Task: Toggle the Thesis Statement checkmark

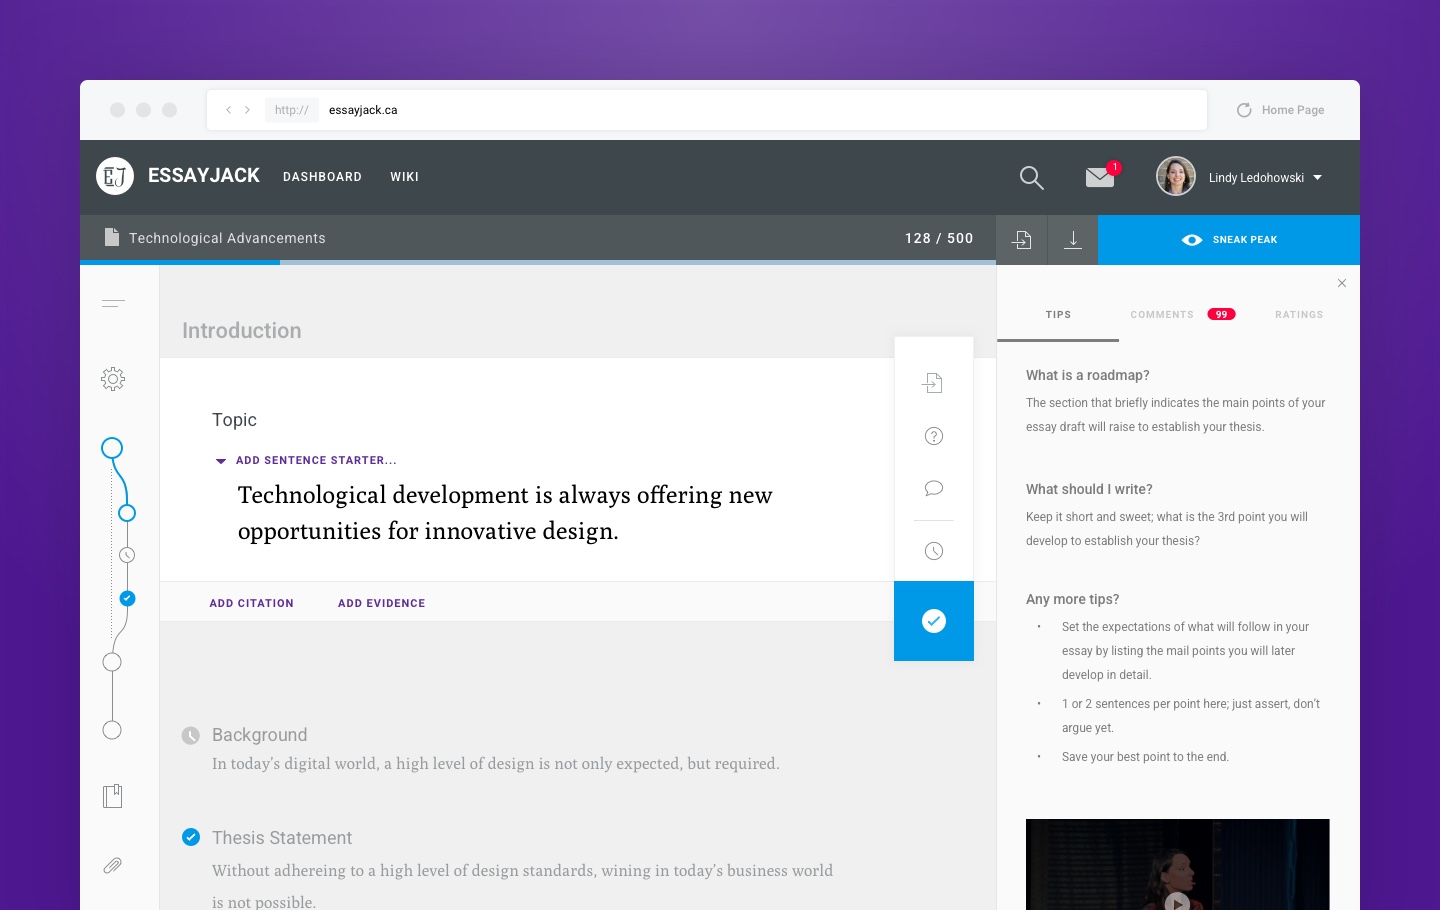Action: pyautogui.click(x=191, y=837)
